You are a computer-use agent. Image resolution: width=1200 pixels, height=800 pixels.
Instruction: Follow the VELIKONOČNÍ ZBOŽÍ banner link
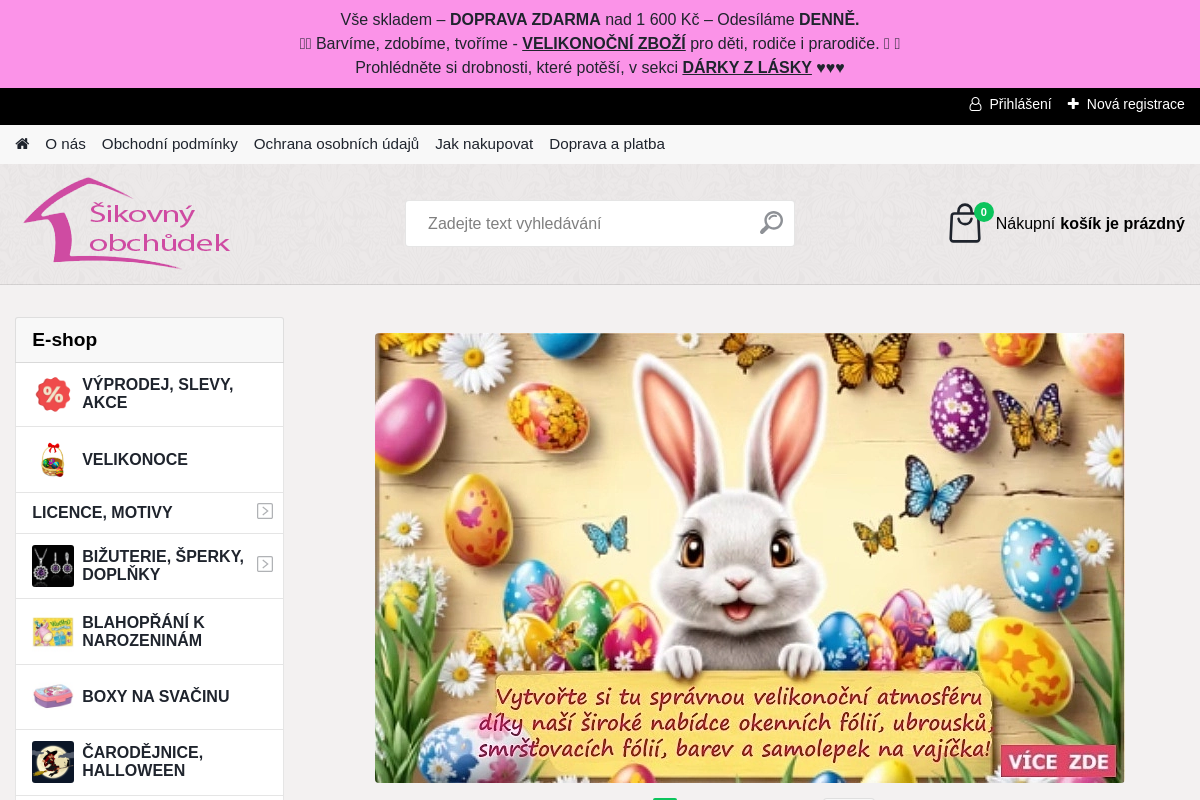tap(603, 43)
